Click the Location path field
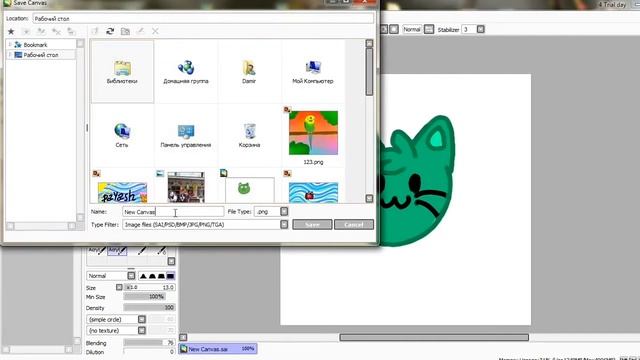The width and height of the screenshot is (640, 360). pos(203,18)
